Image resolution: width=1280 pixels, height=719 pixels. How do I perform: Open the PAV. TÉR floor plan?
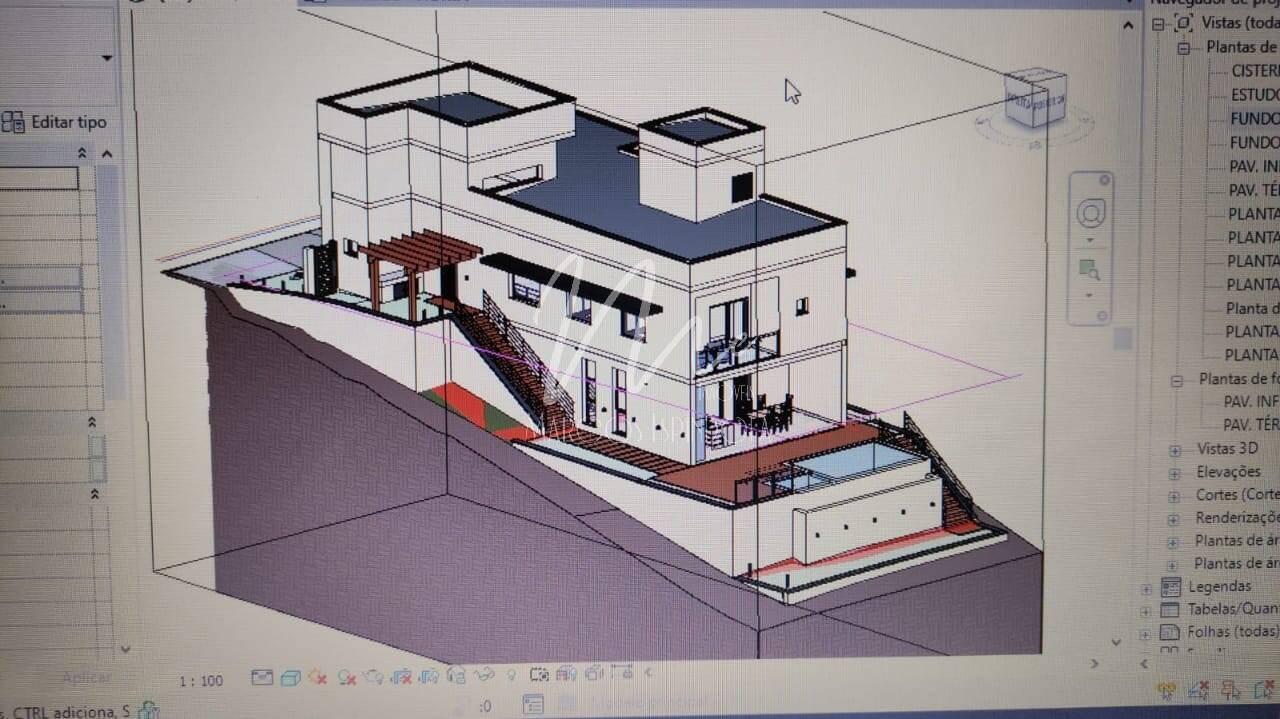[x=1253, y=190]
